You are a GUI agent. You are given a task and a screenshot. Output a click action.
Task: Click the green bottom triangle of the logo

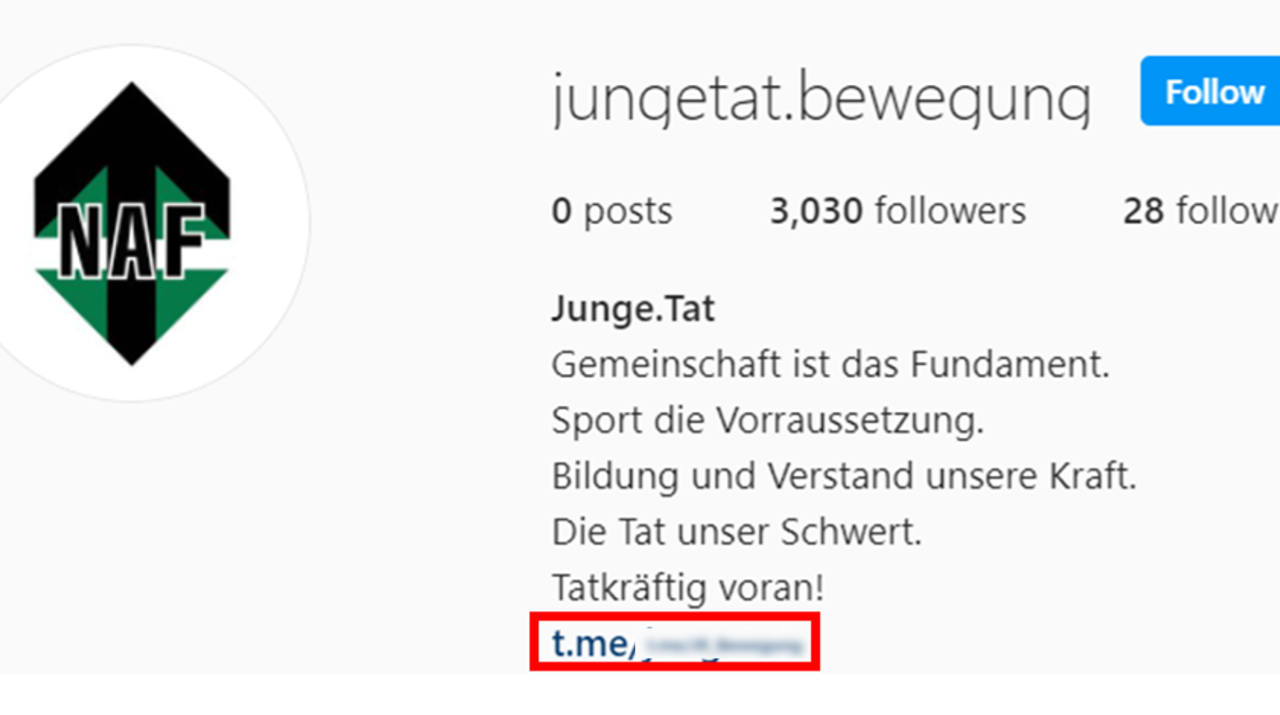132,320
